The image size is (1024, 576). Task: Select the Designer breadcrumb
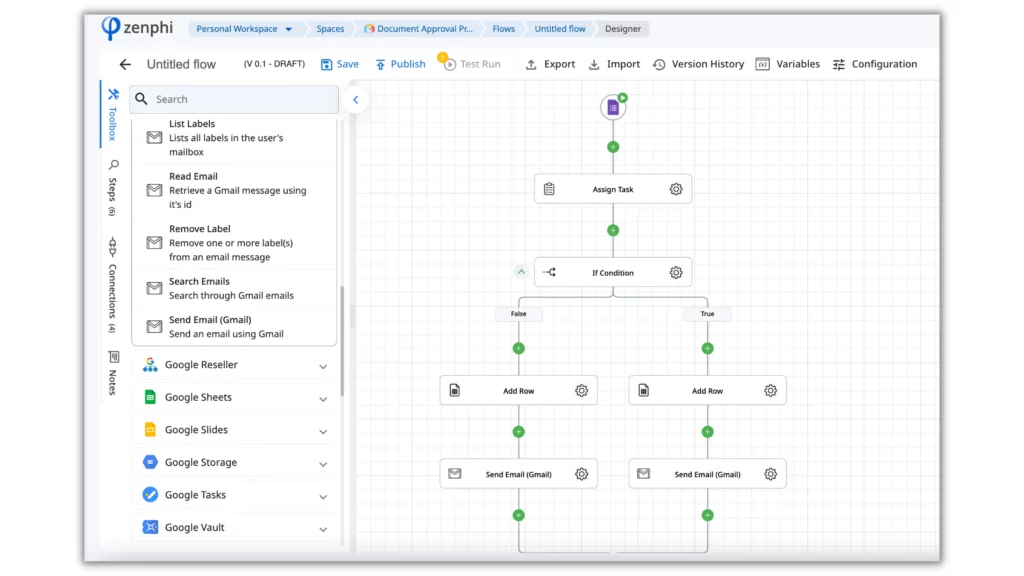click(622, 29)
